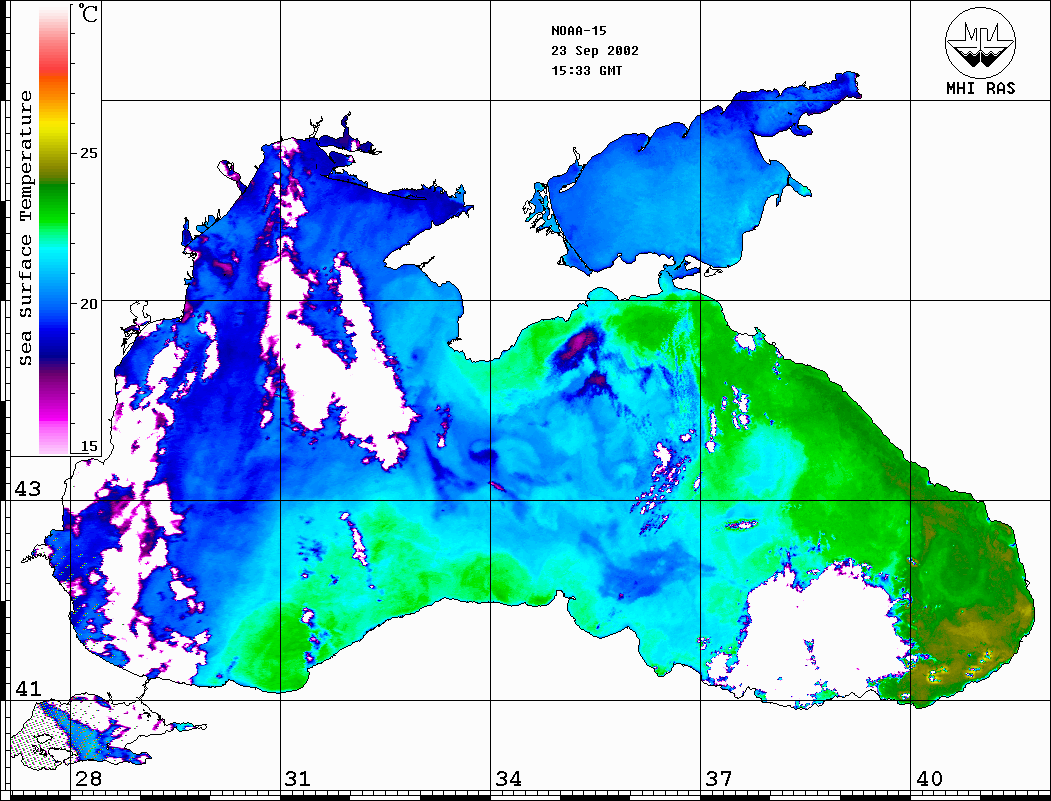Click the 15 value on temperature scale
This screenshot has height=801, width=1051.
coord(88,446)
